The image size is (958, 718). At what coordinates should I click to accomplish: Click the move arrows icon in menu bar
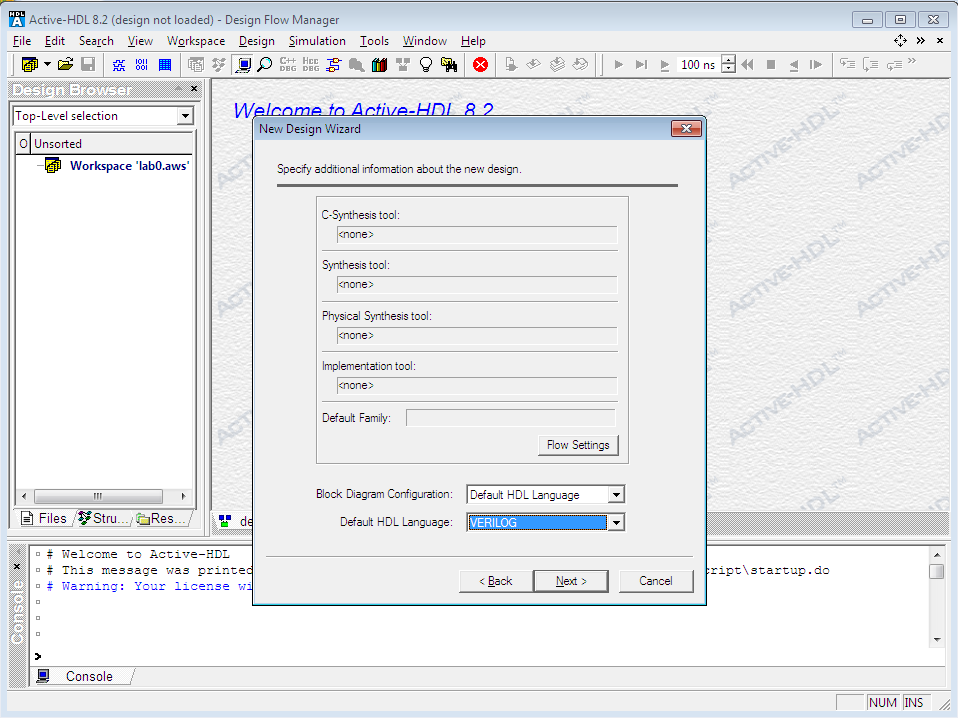click(x=900, y=40)
